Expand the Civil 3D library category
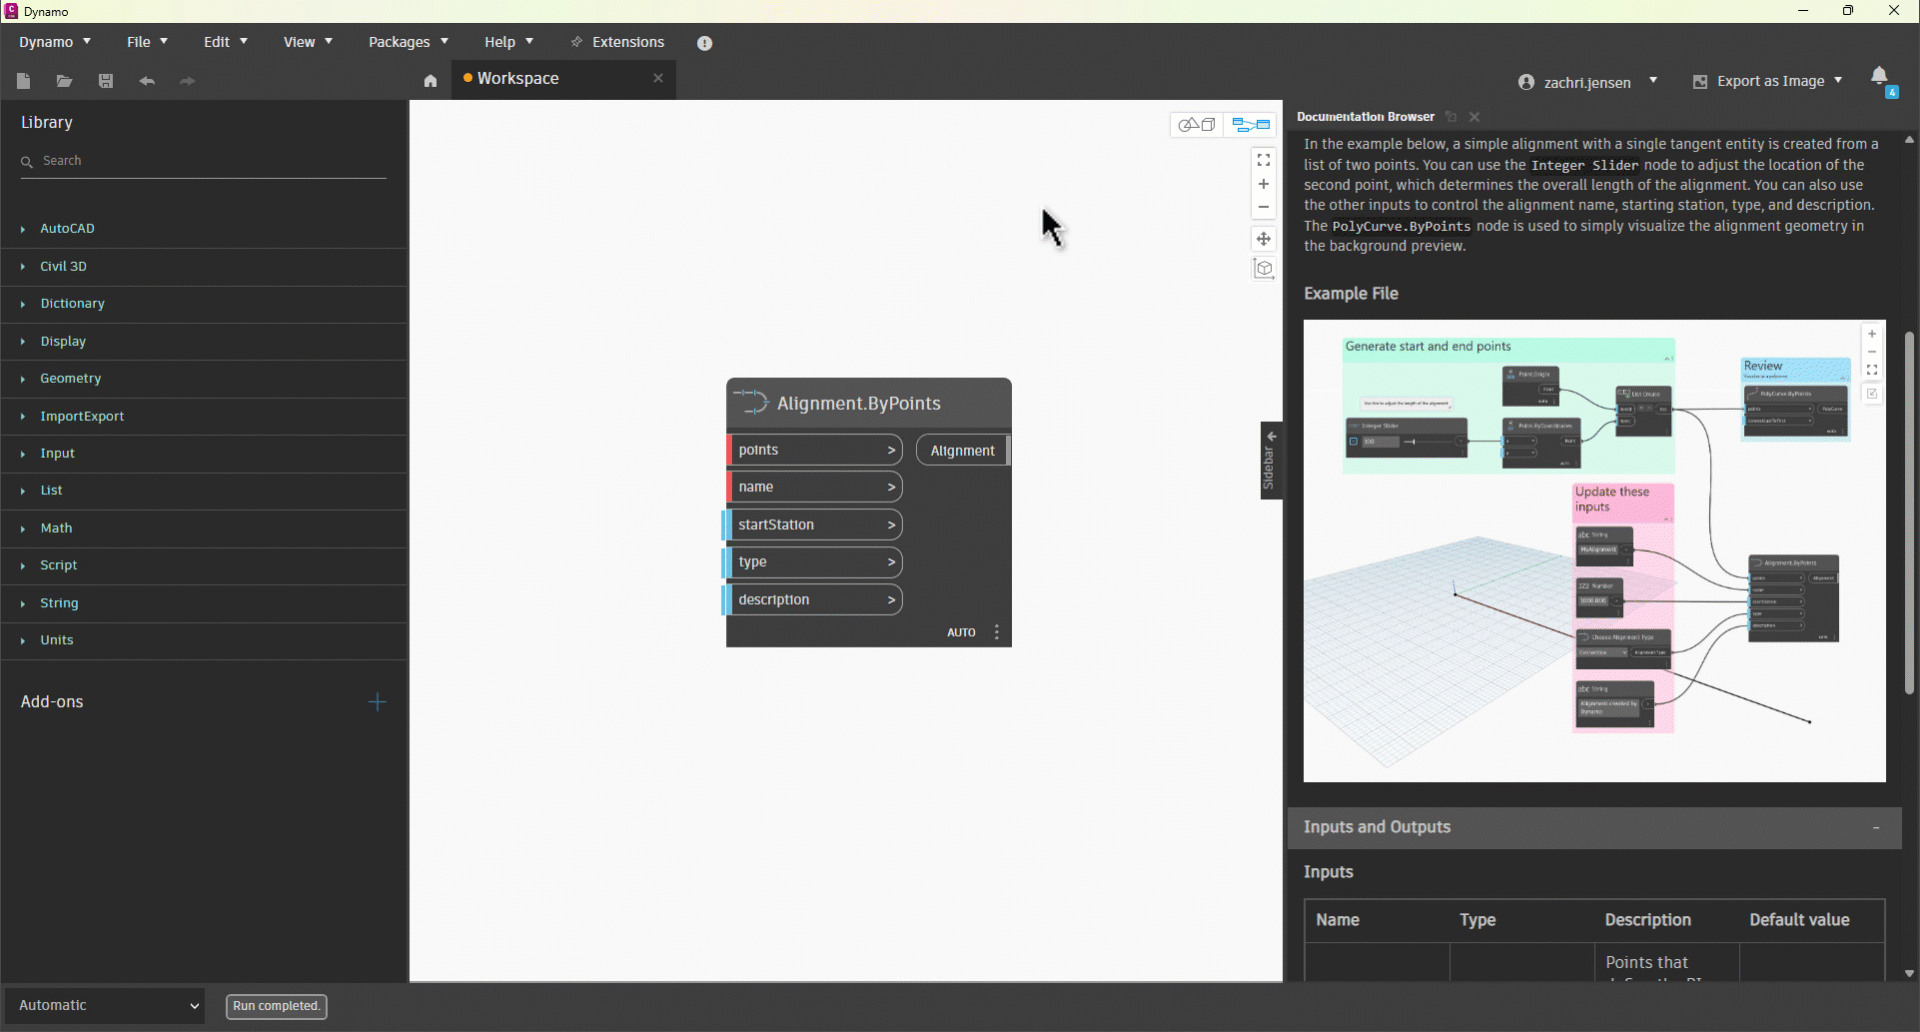Screen dimensions: 1920x1032 [x=63, y=266]
